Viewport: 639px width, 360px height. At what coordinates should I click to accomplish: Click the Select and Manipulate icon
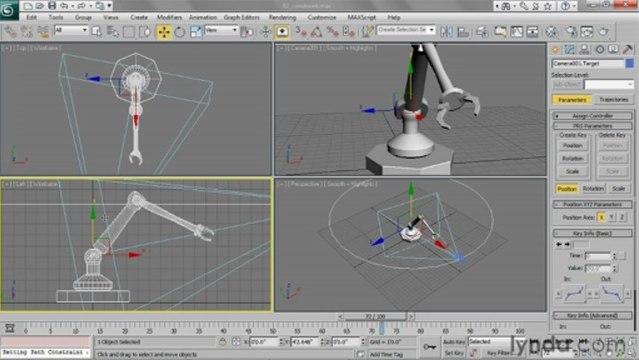tap(266, 31)
